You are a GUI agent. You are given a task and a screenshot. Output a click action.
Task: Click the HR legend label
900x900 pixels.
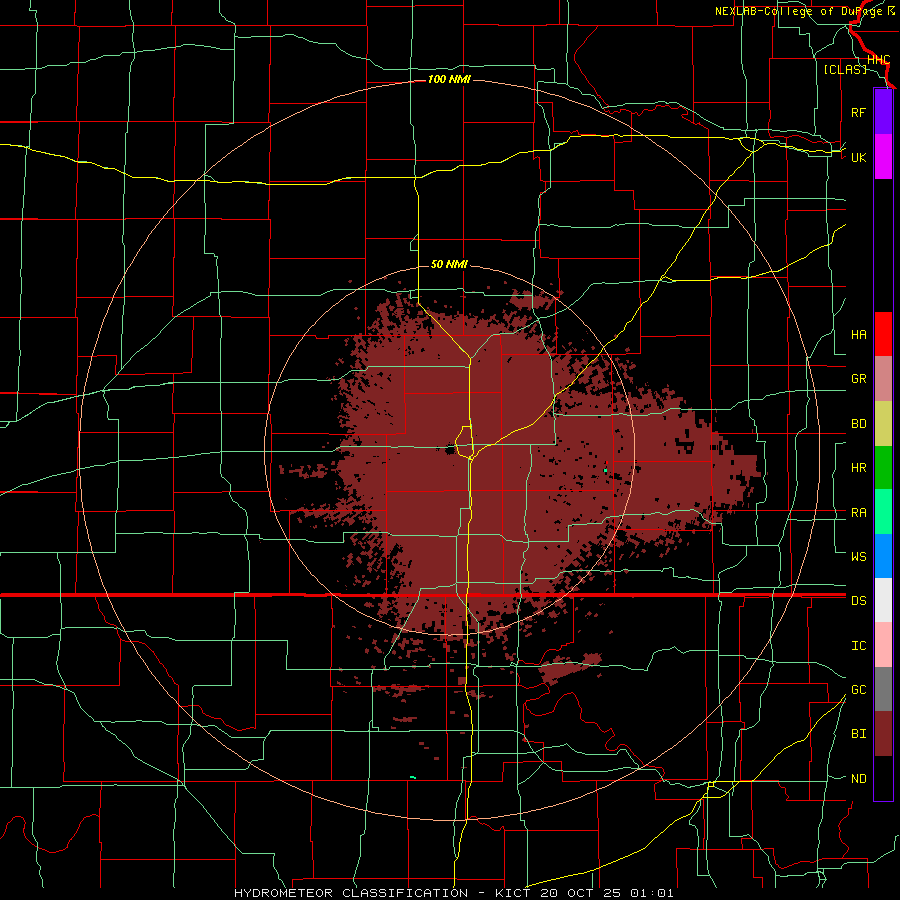[858, 468]
